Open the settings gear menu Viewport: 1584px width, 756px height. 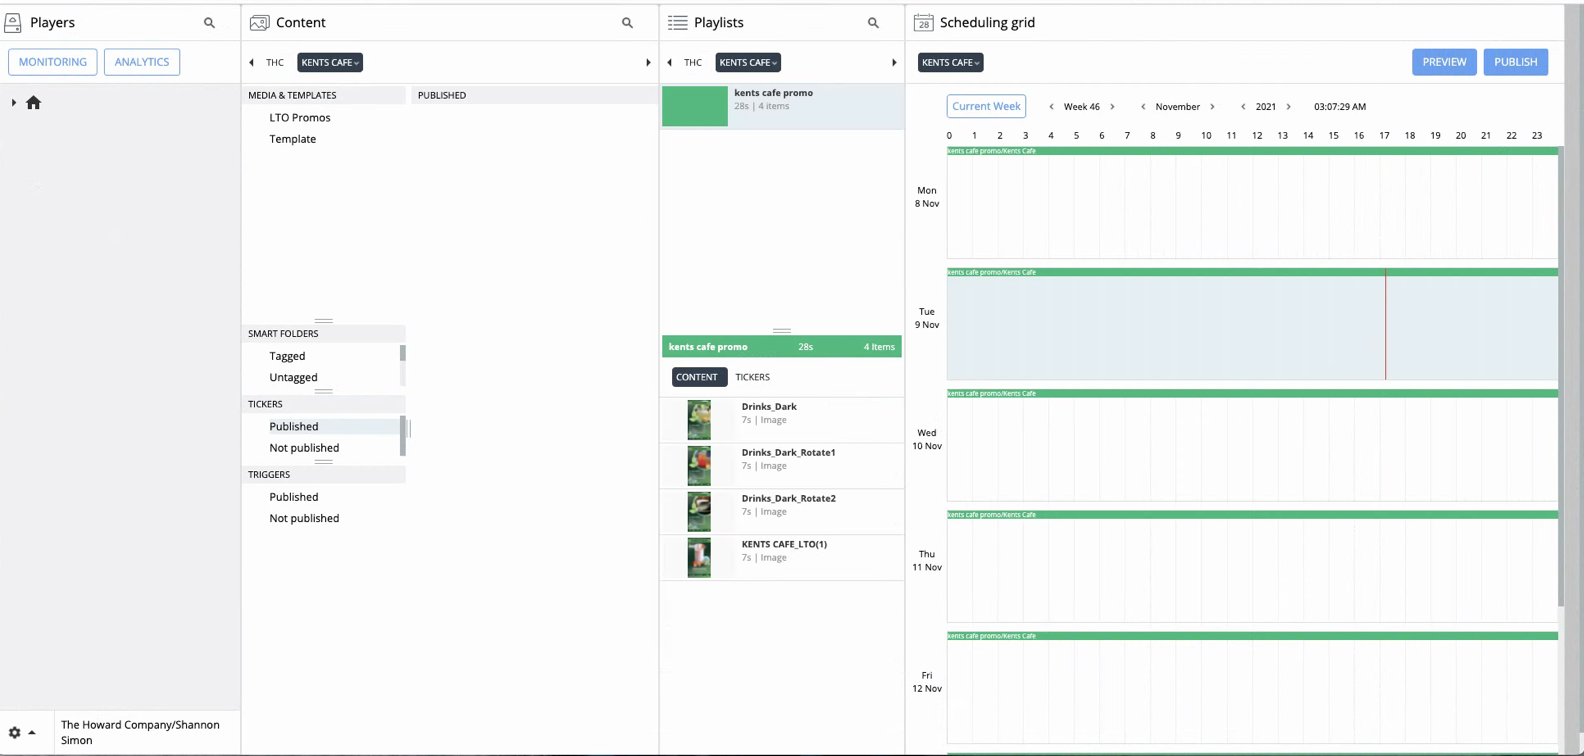click(14, 733)
